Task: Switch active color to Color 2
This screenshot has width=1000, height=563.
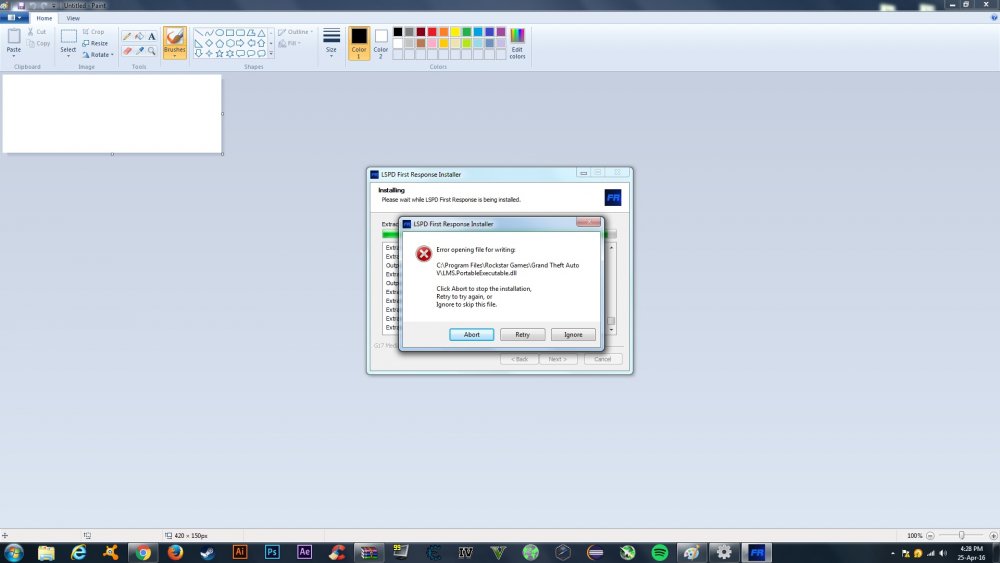Action: pyautogui.click(x=381, y=44)
